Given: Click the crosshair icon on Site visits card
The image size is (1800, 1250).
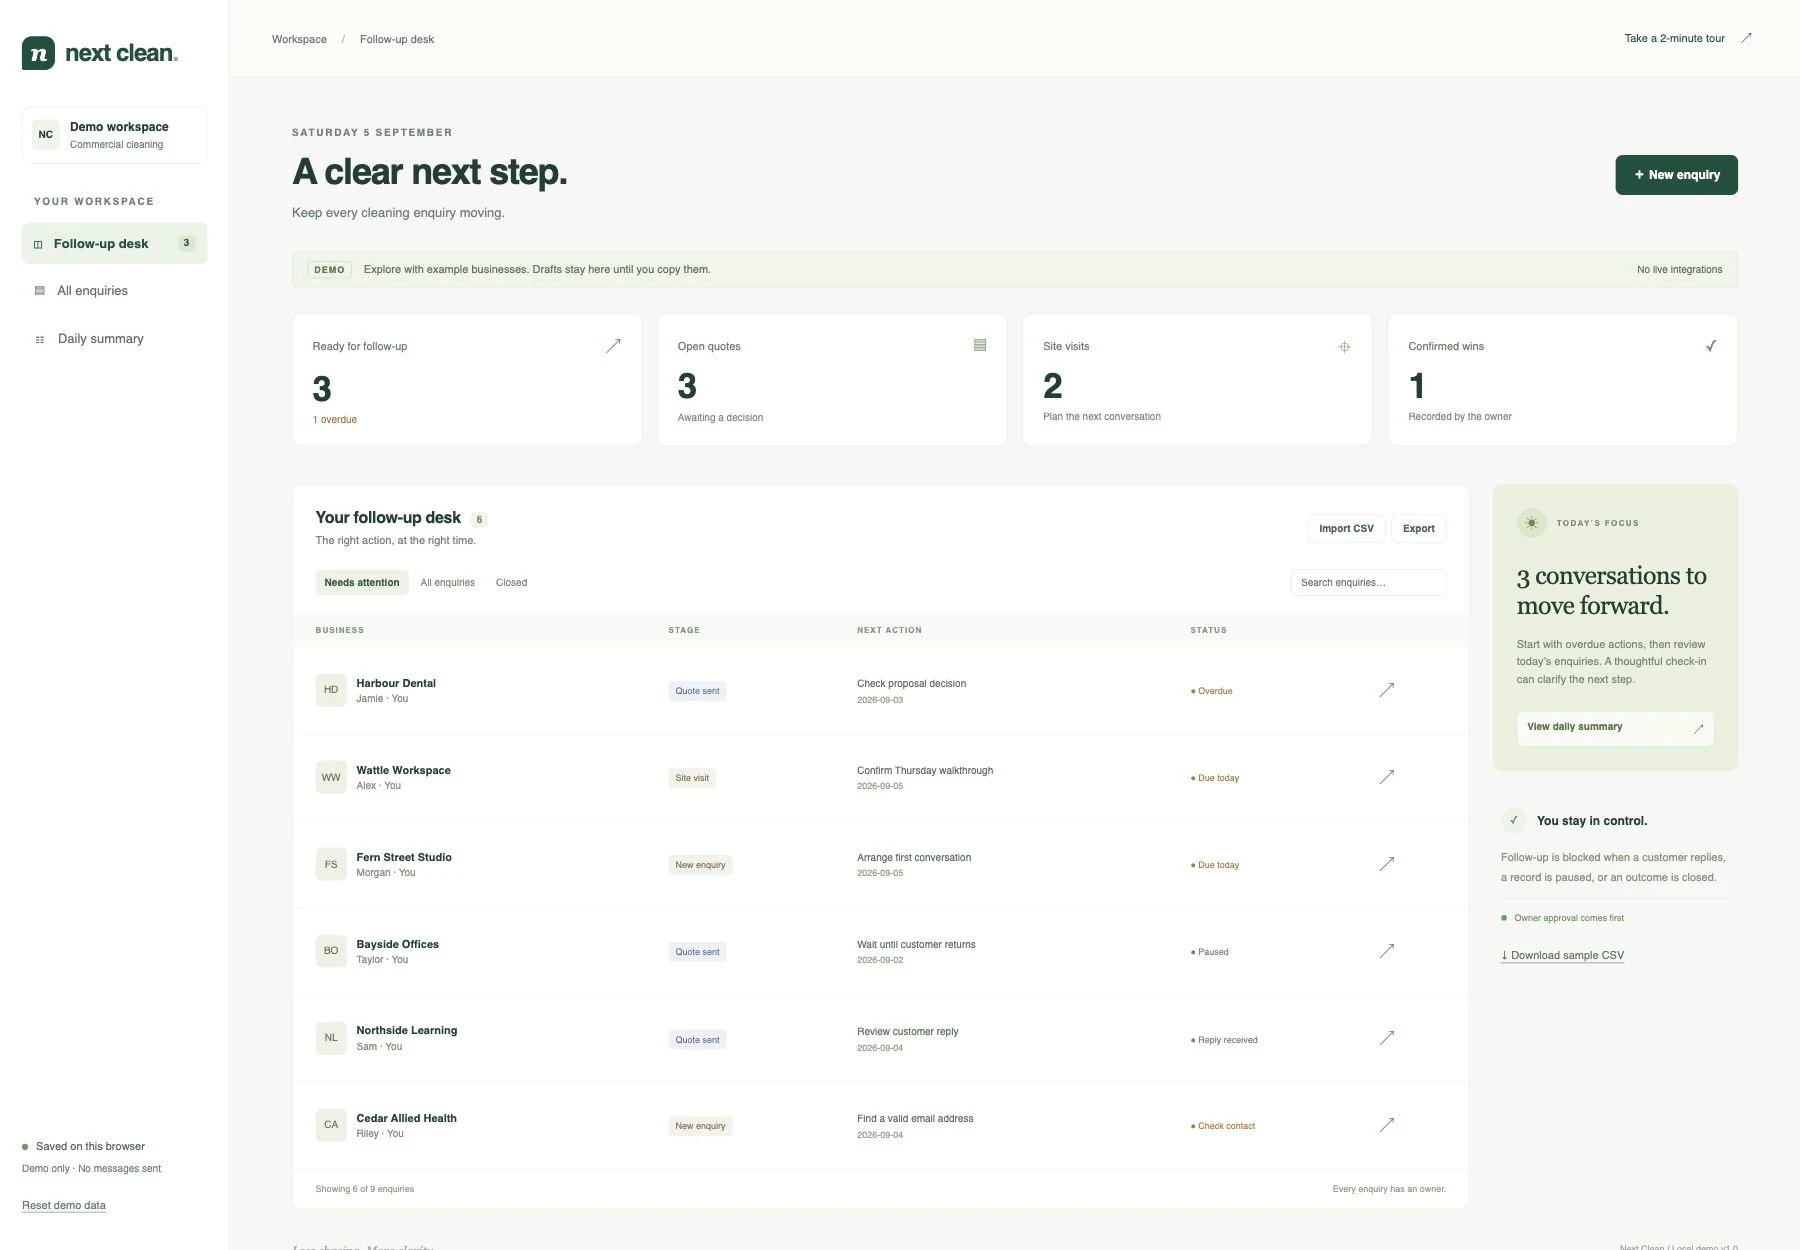Looking at the screenshot, I should (1344, 347).
